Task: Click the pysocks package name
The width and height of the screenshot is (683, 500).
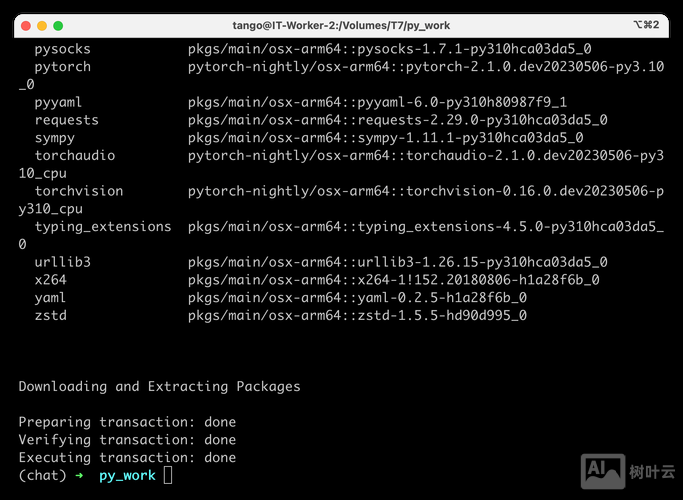Action: pyautogui.click(x=62, y=49)
